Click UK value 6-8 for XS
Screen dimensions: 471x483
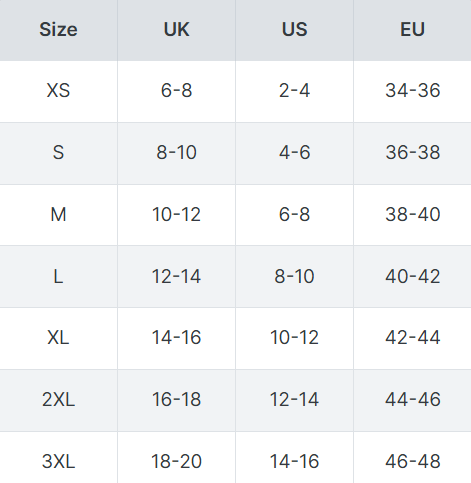click(176, 91)
